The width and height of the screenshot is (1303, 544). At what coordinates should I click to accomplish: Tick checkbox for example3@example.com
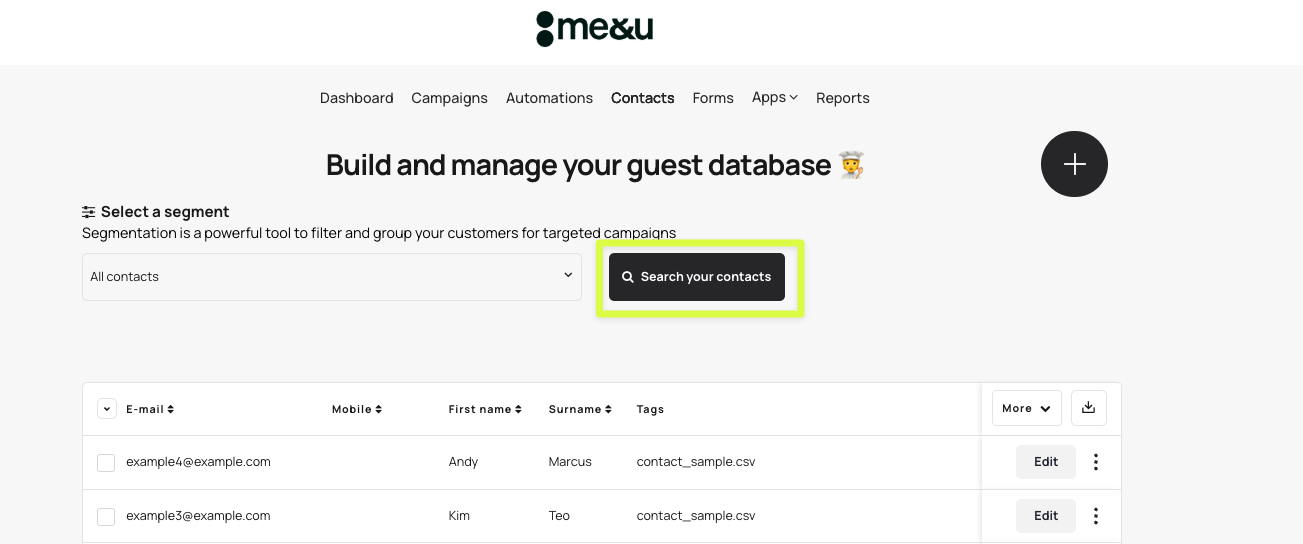coord(106,516)
